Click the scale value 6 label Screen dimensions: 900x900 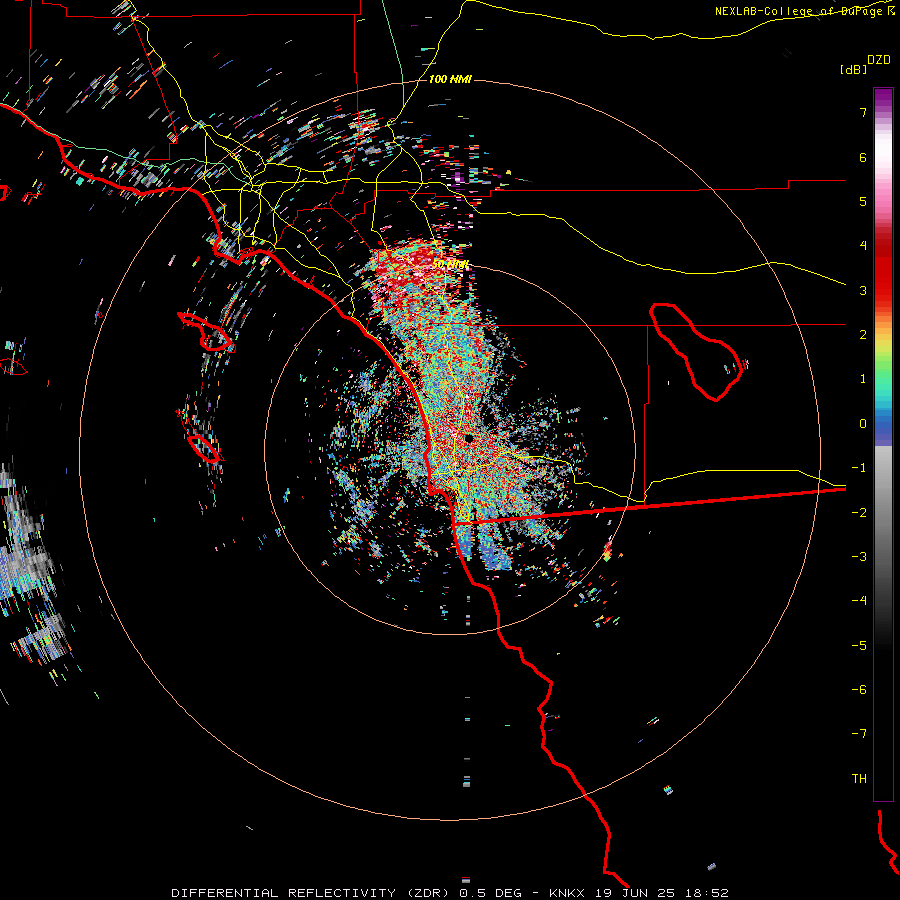pos(863,157)
